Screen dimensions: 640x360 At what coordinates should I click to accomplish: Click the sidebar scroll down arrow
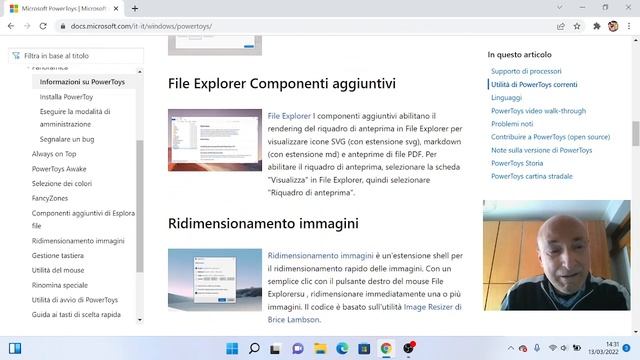click(x=140, y=320)
